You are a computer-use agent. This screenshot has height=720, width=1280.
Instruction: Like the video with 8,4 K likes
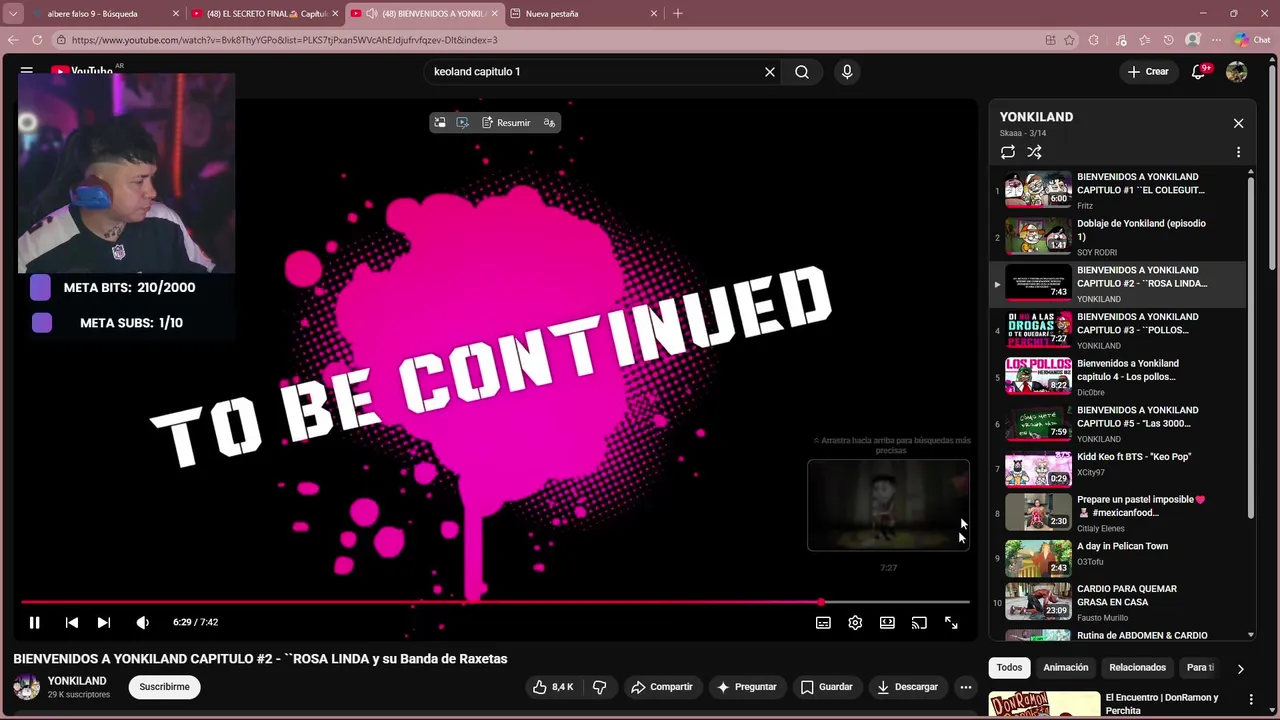553,687
